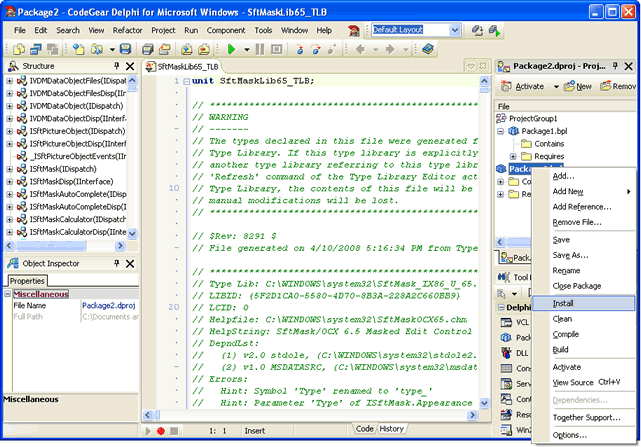Open the Refactor menu
Screen dimensions: 641x447
(x=127, y=30)
